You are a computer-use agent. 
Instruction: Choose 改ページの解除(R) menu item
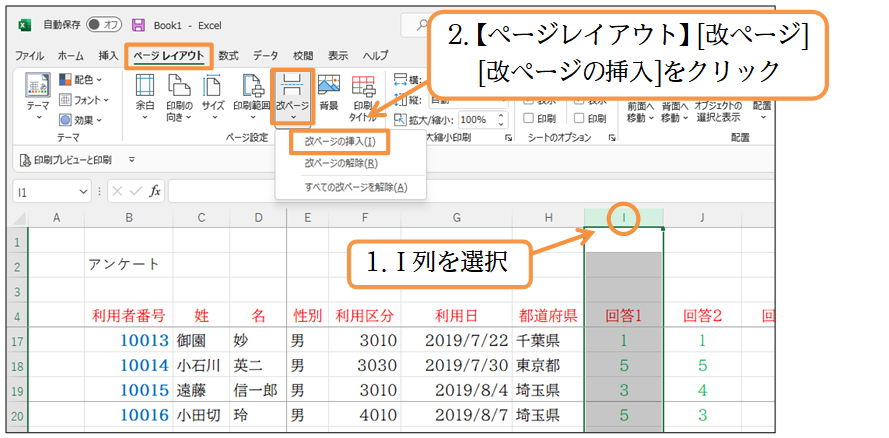tap(341, 164)
